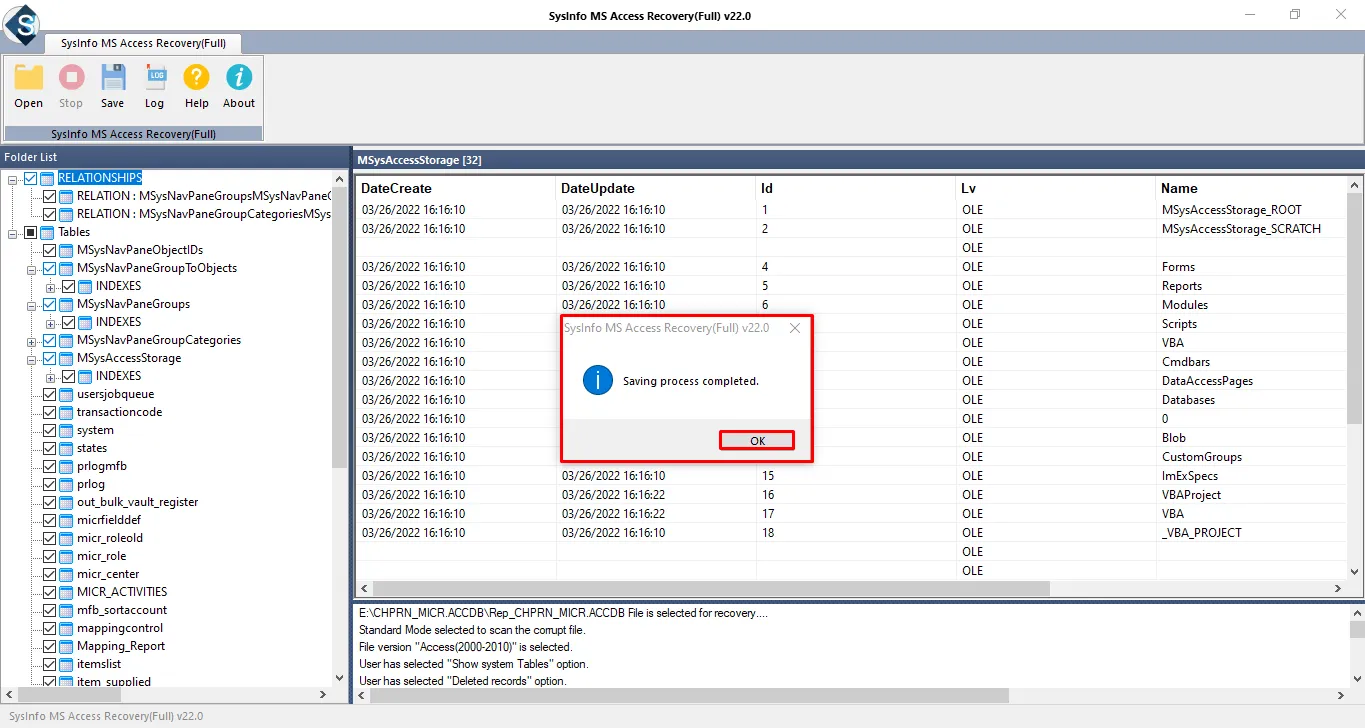Close the saving completed dialog with X
The width and height of the screenshot is (1365, 728).
[795, 328]
